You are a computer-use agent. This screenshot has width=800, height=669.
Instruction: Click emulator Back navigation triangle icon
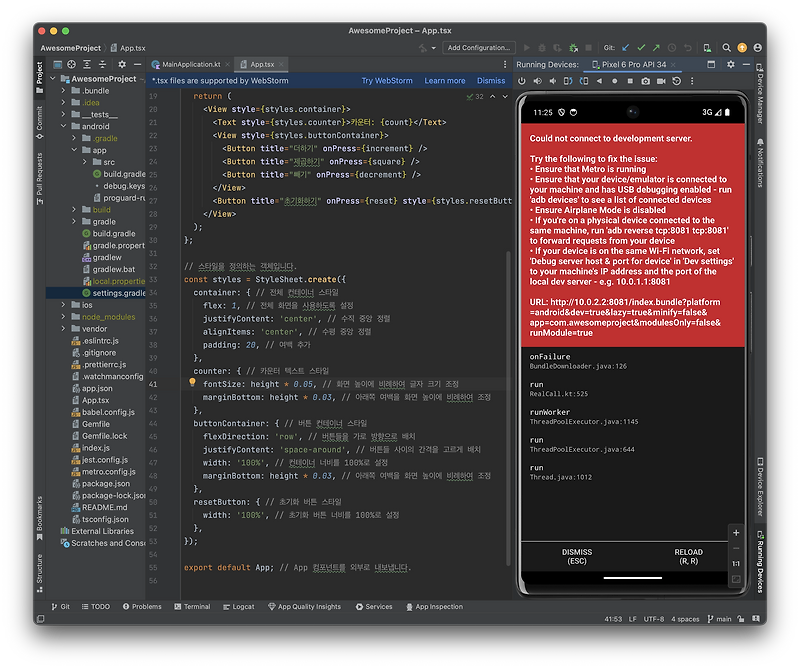(599, 81)
